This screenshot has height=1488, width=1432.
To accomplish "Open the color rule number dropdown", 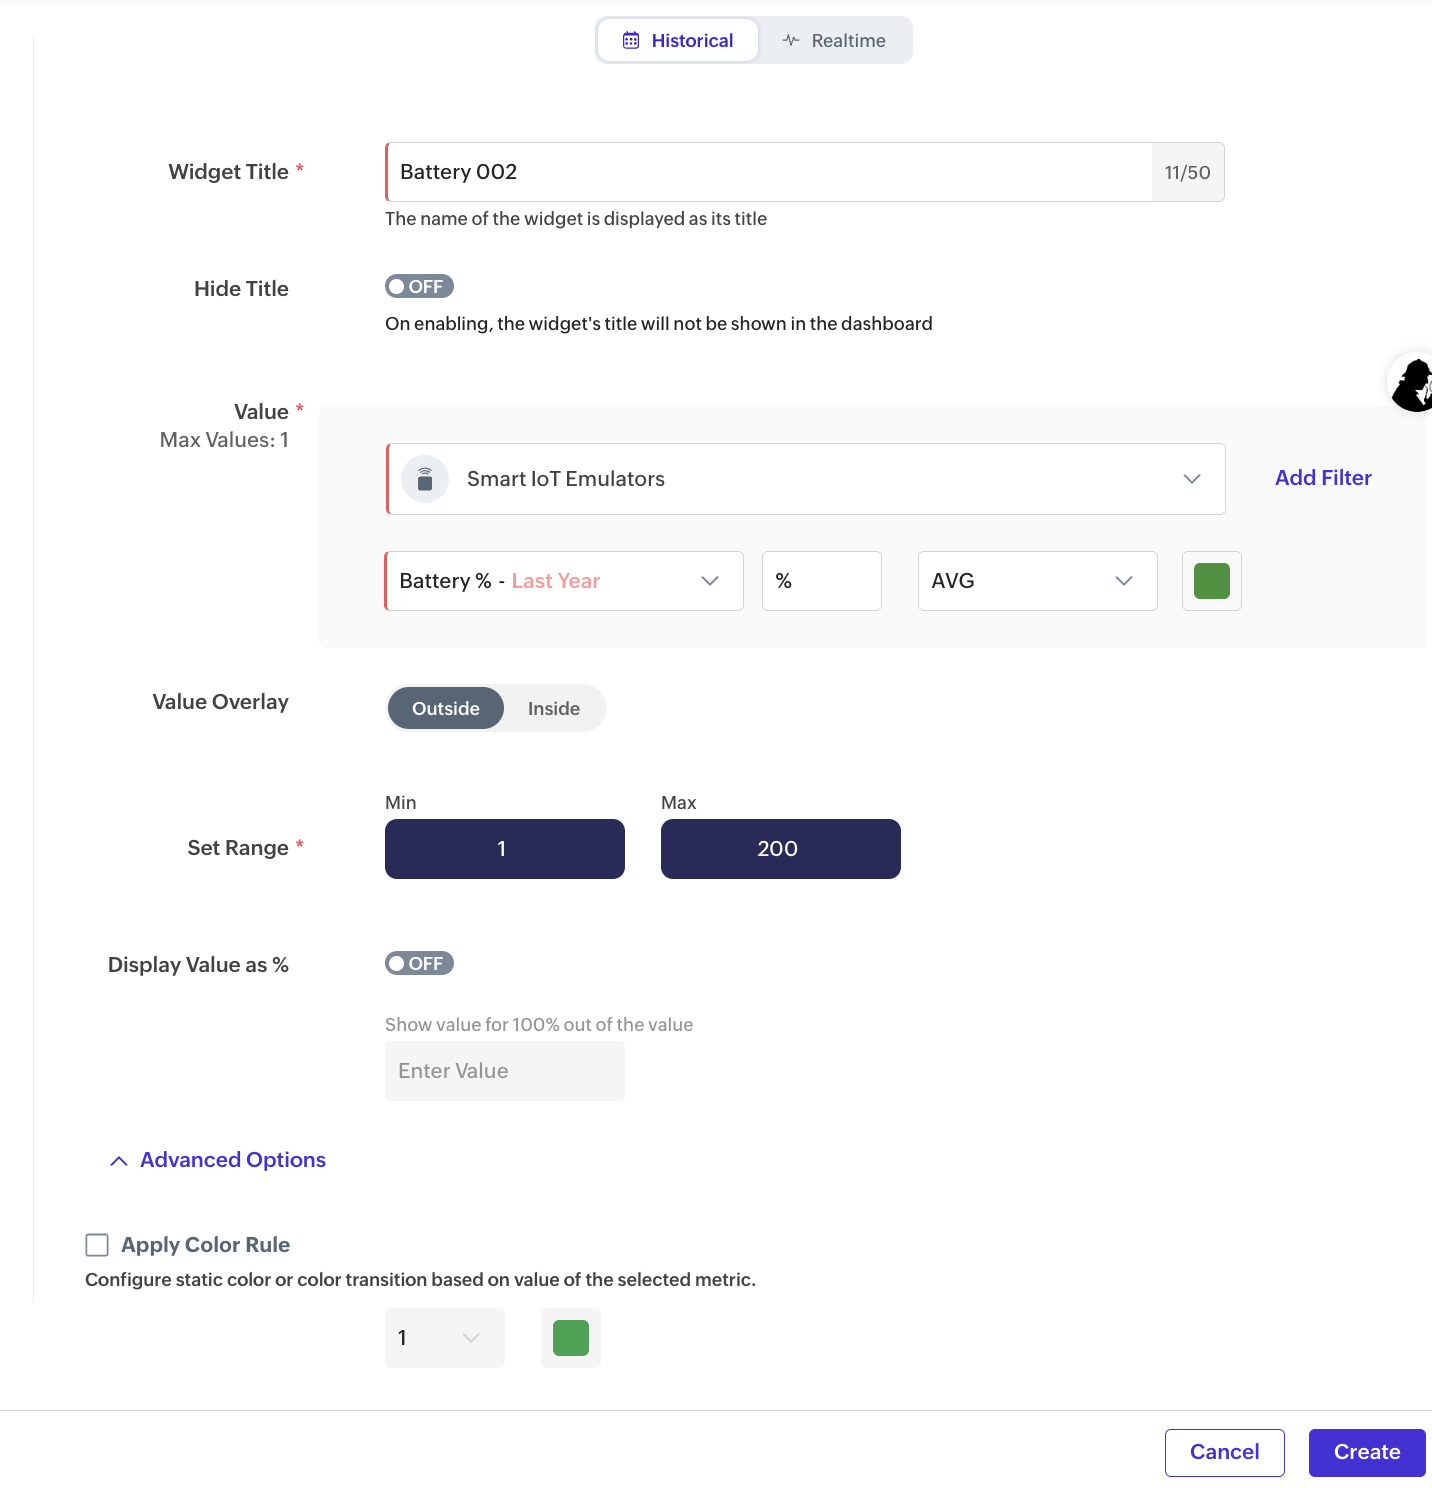I will 444,1338.
